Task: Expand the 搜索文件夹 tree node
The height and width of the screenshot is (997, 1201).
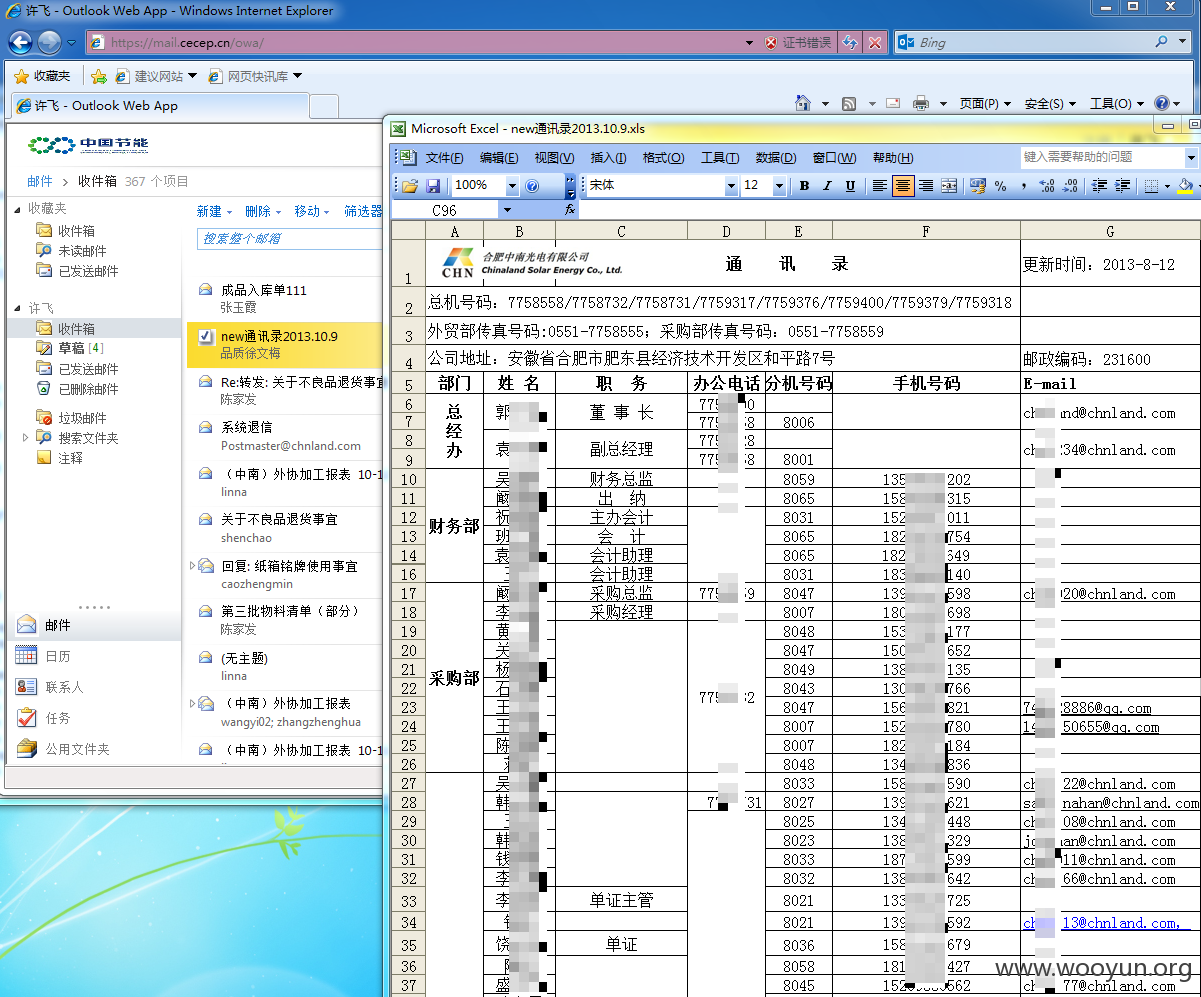Action: [x=26, y=437]
